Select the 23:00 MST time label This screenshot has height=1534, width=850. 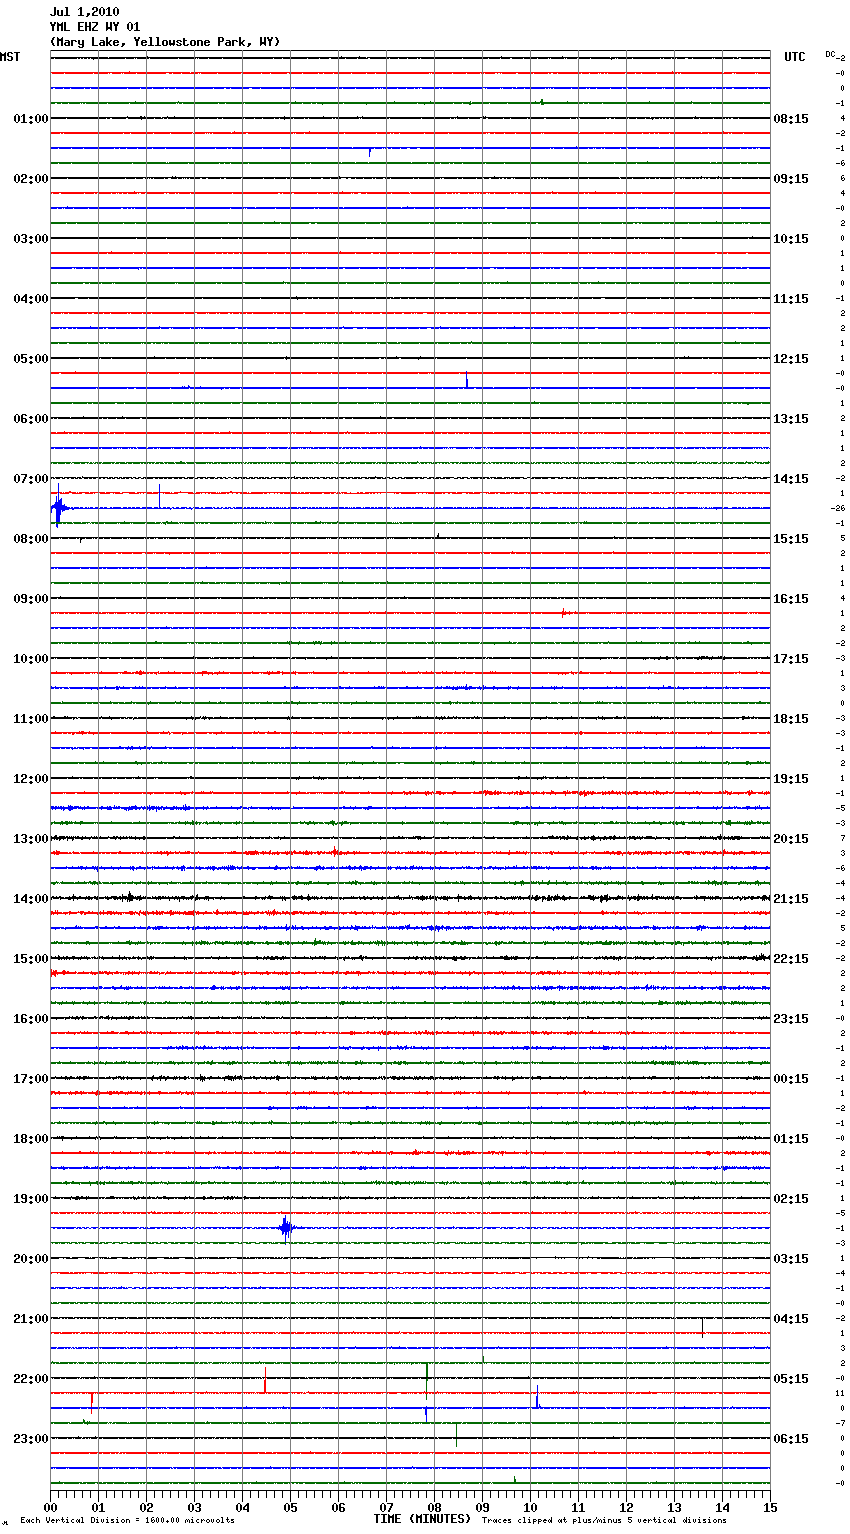pos(31,1438)
